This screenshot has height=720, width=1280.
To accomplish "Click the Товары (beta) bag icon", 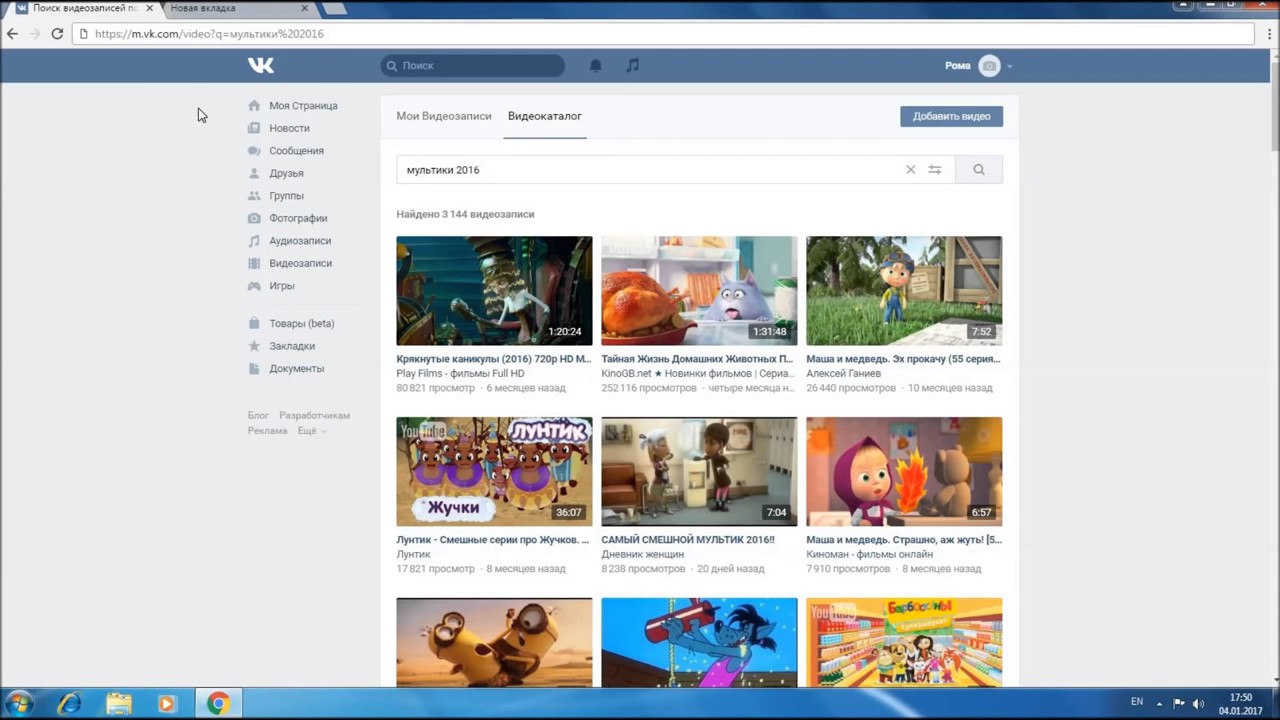I will coord(254,324).
